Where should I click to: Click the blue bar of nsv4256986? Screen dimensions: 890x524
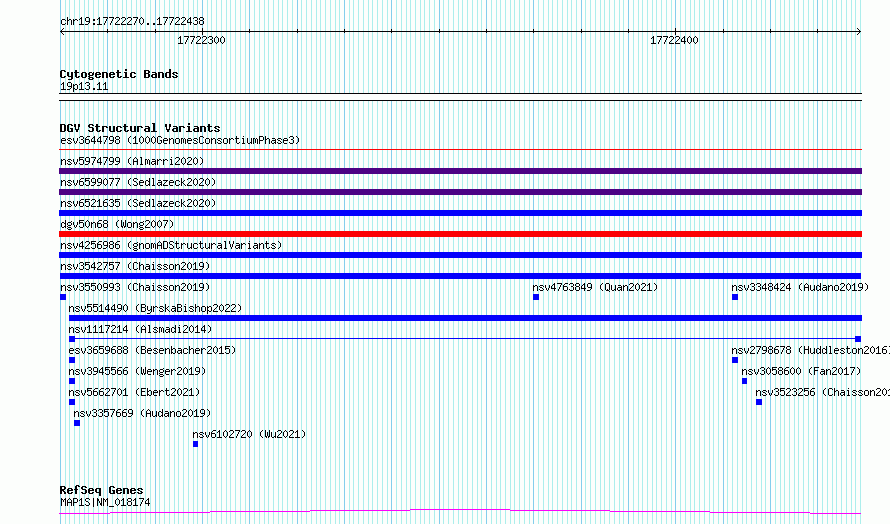coord(460,255)
